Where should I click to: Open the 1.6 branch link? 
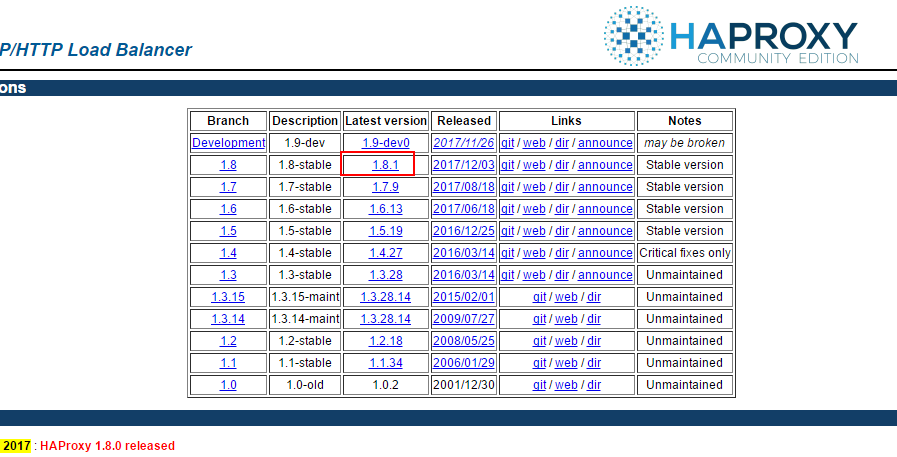coord(228,209)
